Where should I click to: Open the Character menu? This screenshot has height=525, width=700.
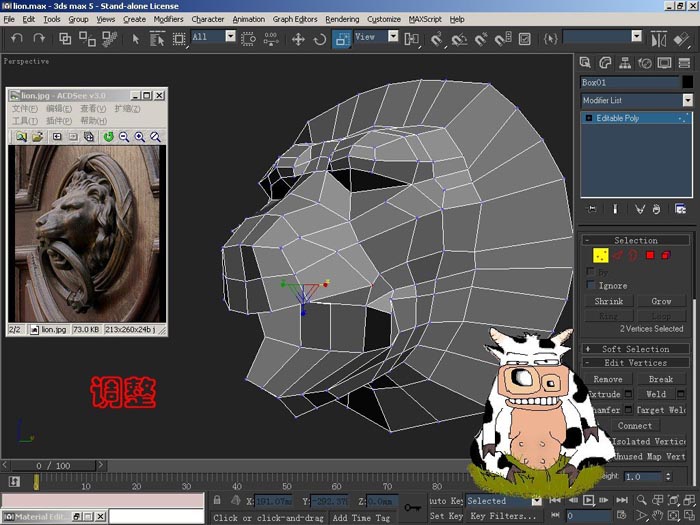(208, 19)
